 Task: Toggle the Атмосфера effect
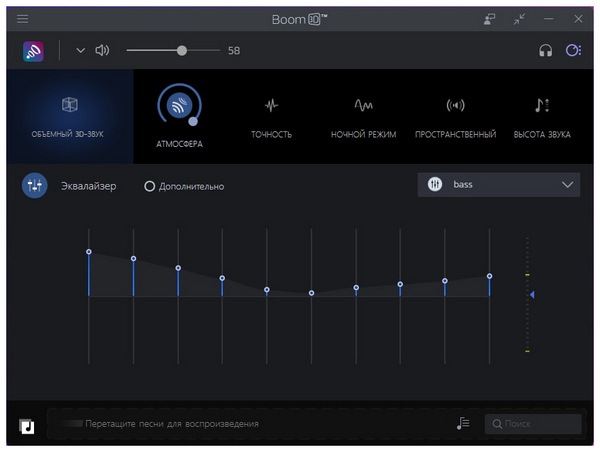pos(179,106)
